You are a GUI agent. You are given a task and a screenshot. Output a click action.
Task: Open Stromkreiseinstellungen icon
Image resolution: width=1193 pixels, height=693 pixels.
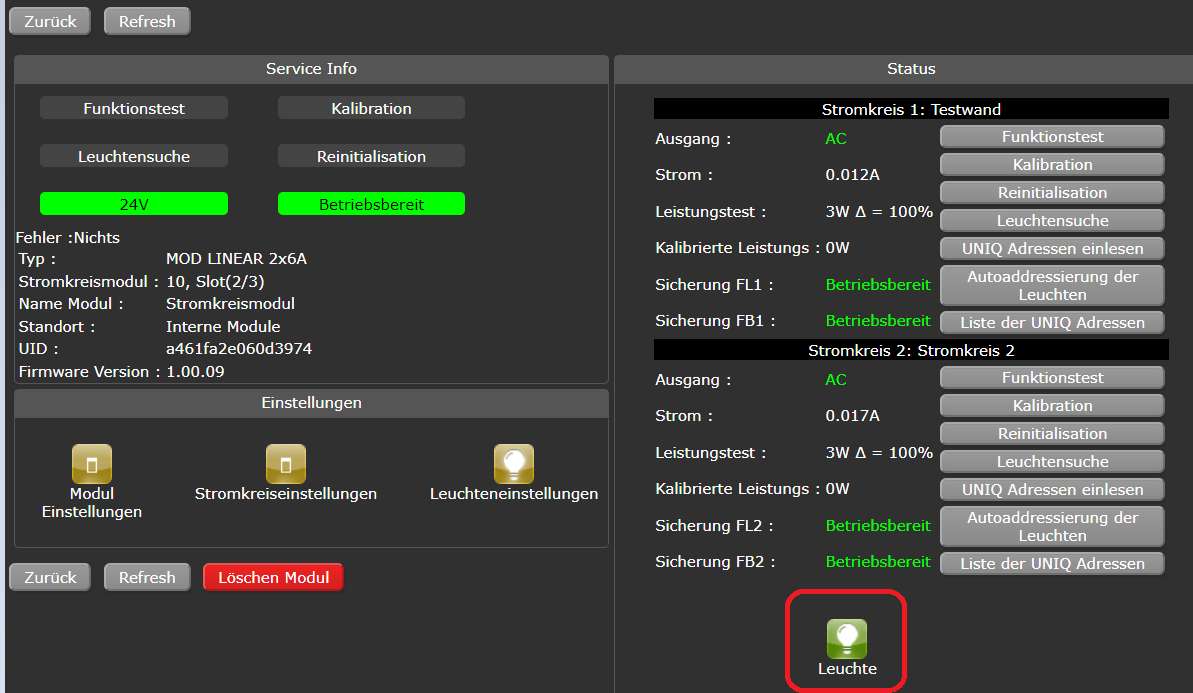pyautogui.click(x=286, y=464)
